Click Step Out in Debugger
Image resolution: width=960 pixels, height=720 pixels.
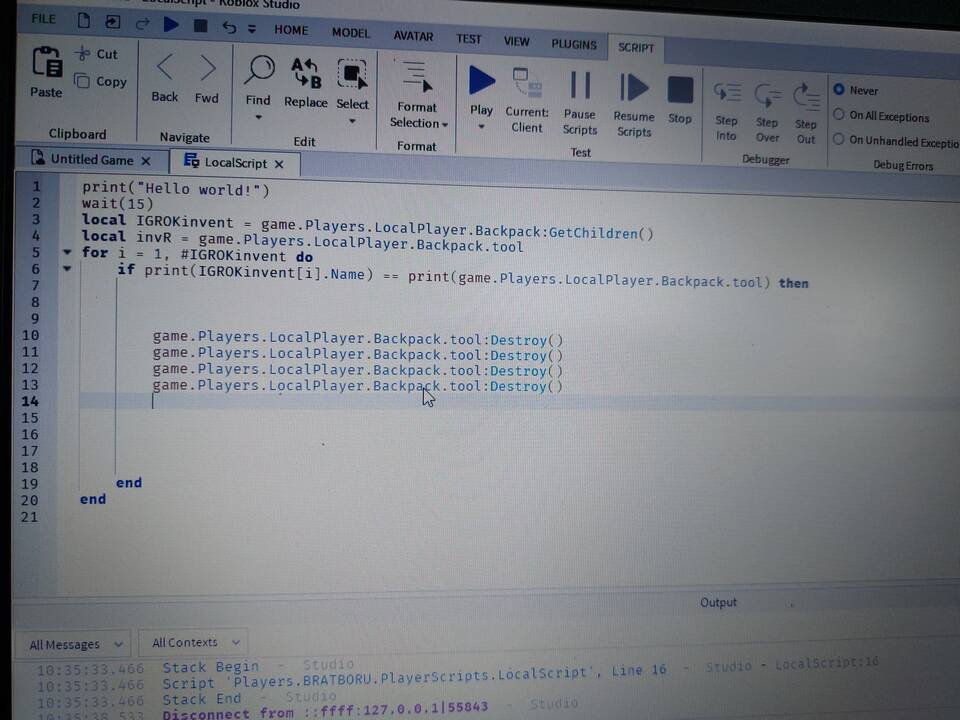tap(806, 97)
